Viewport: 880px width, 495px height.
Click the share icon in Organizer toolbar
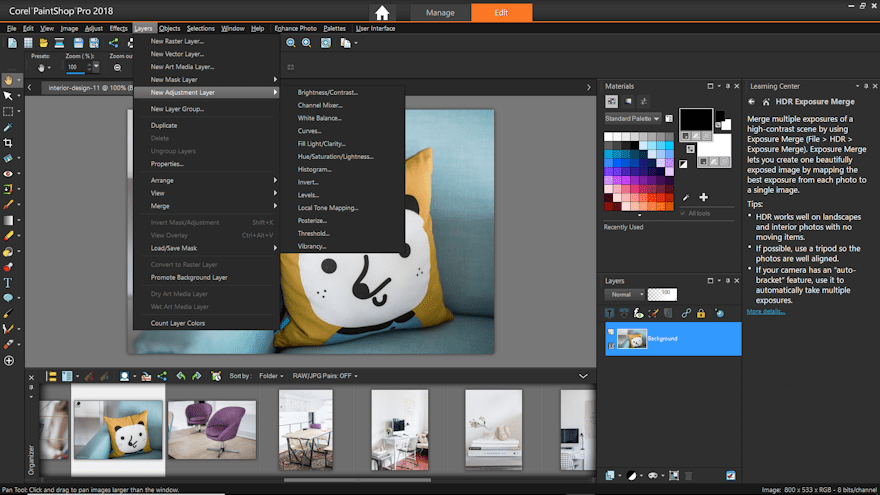tap(162, 376)
